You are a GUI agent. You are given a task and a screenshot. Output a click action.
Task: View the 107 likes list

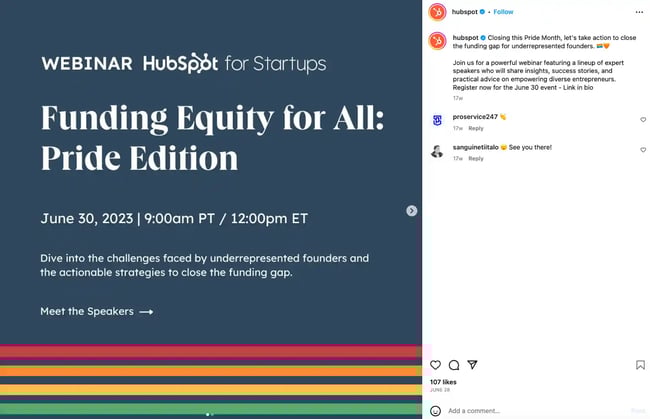point(443,382)
